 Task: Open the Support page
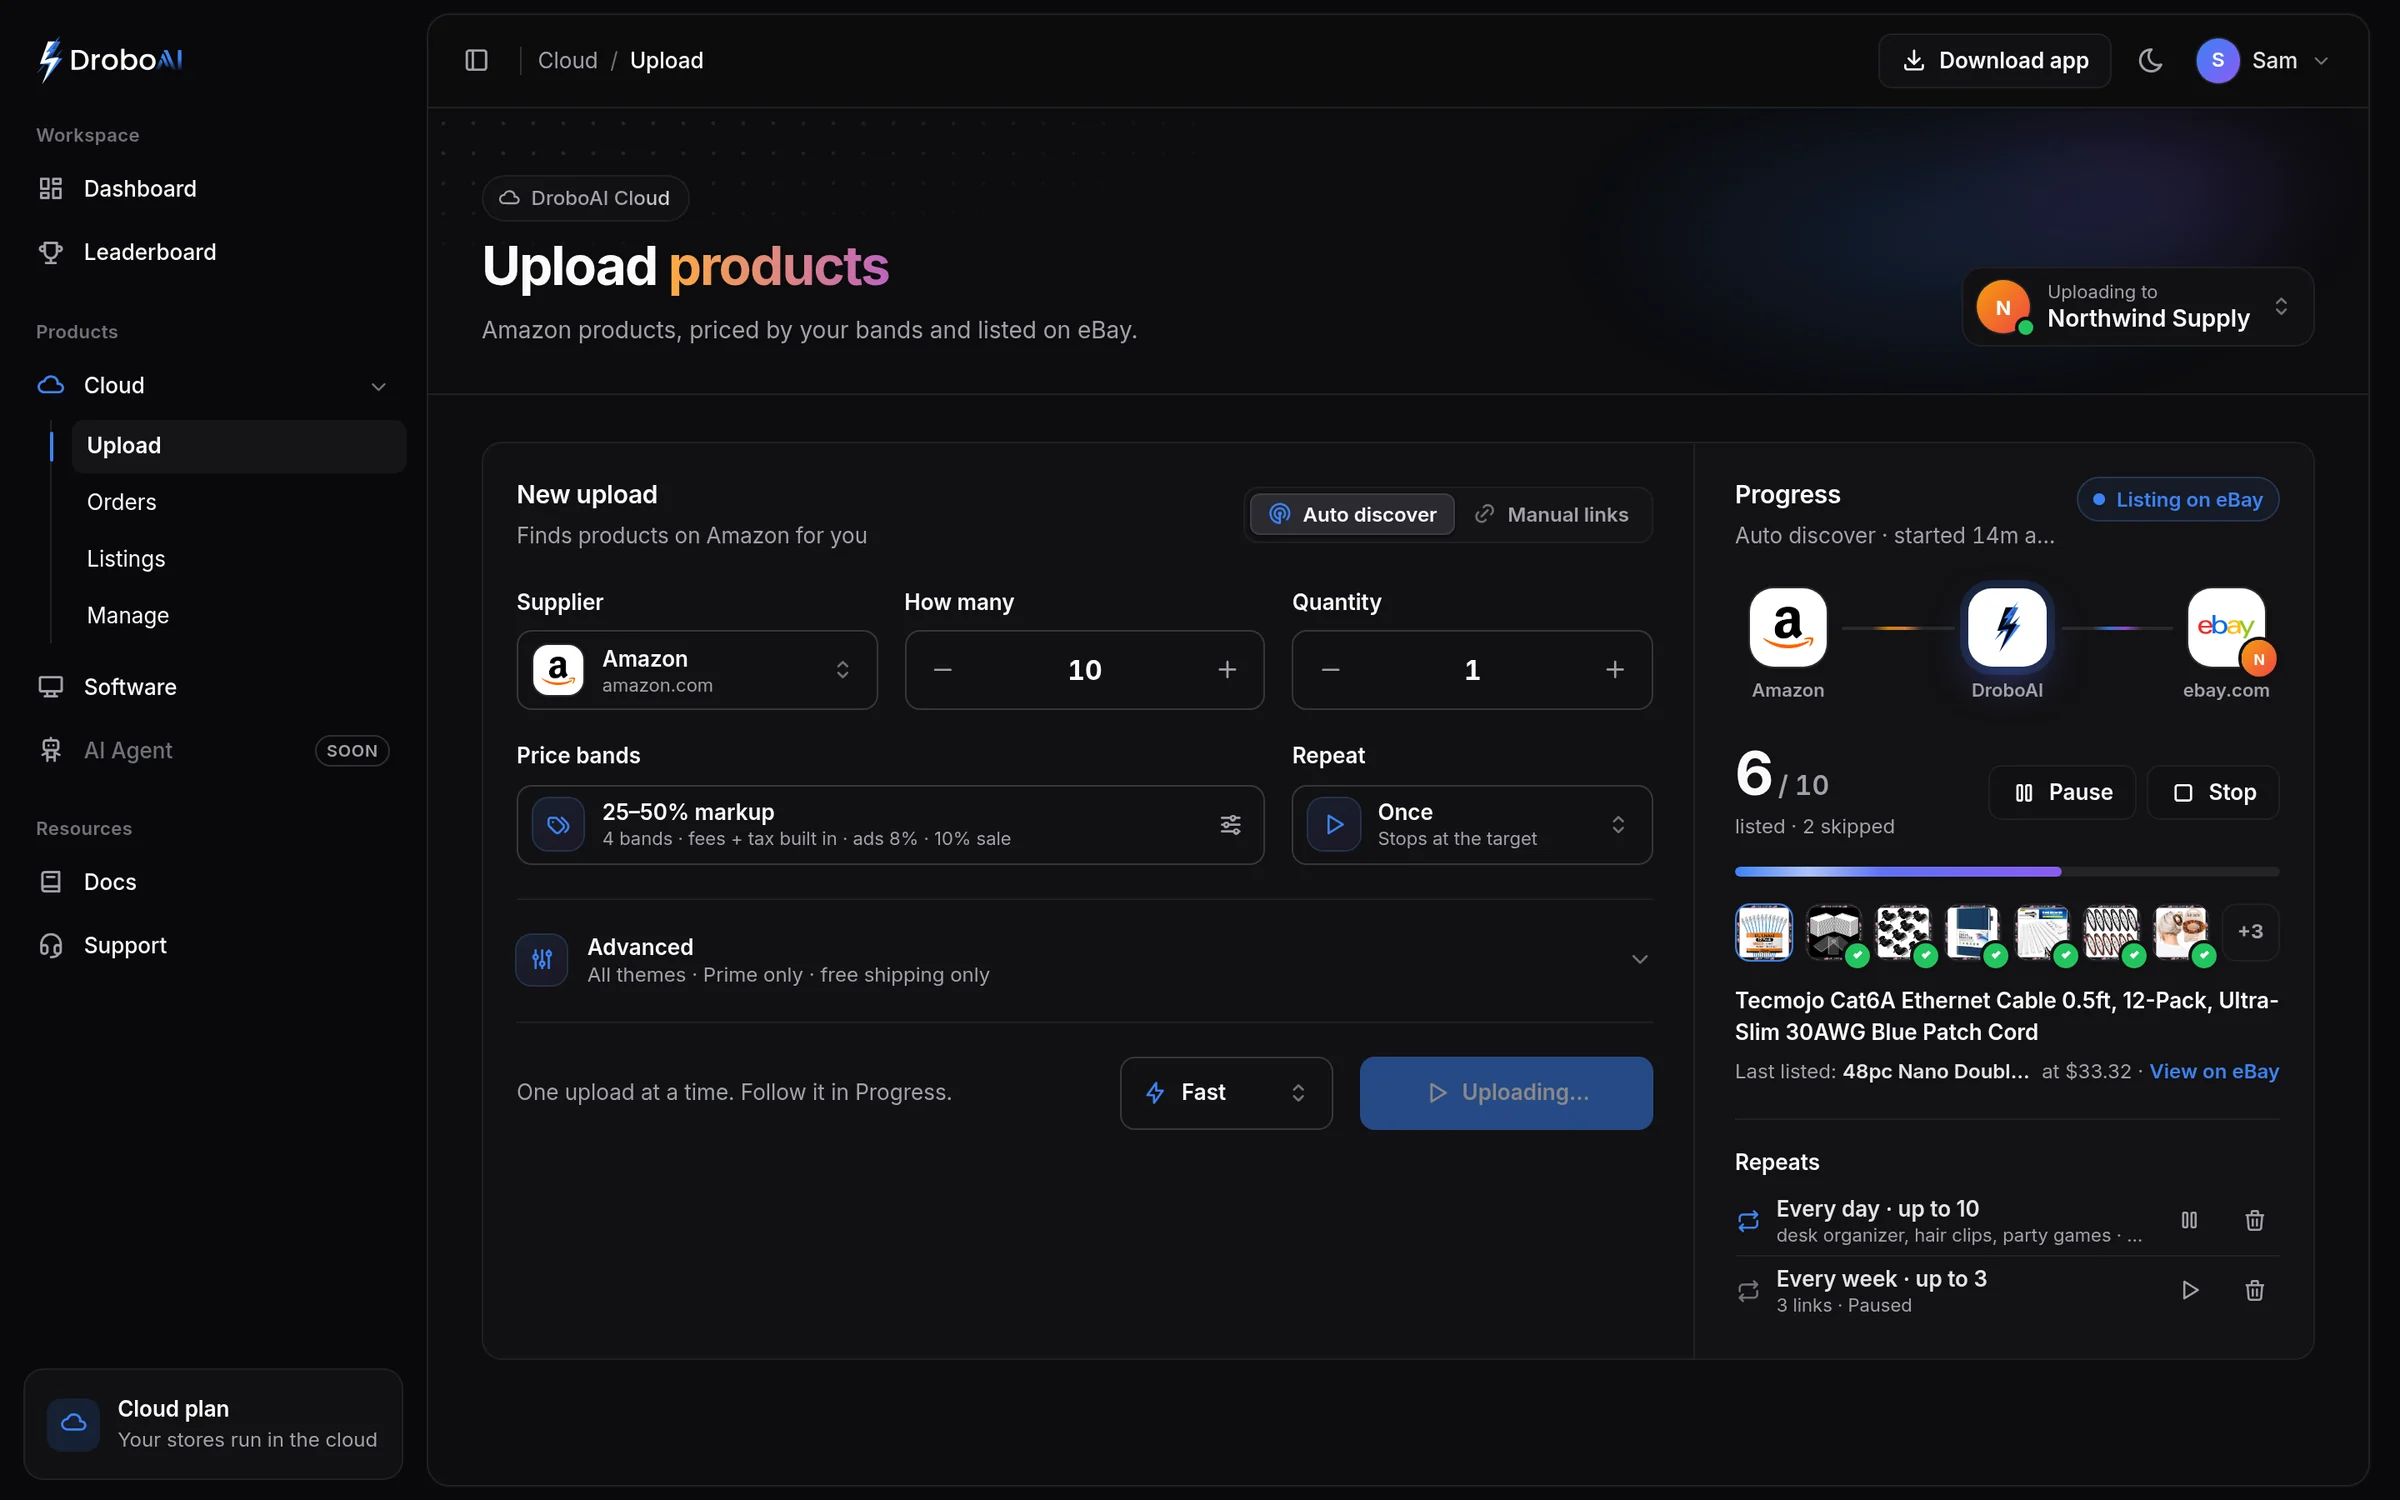(x=214, y=945)
